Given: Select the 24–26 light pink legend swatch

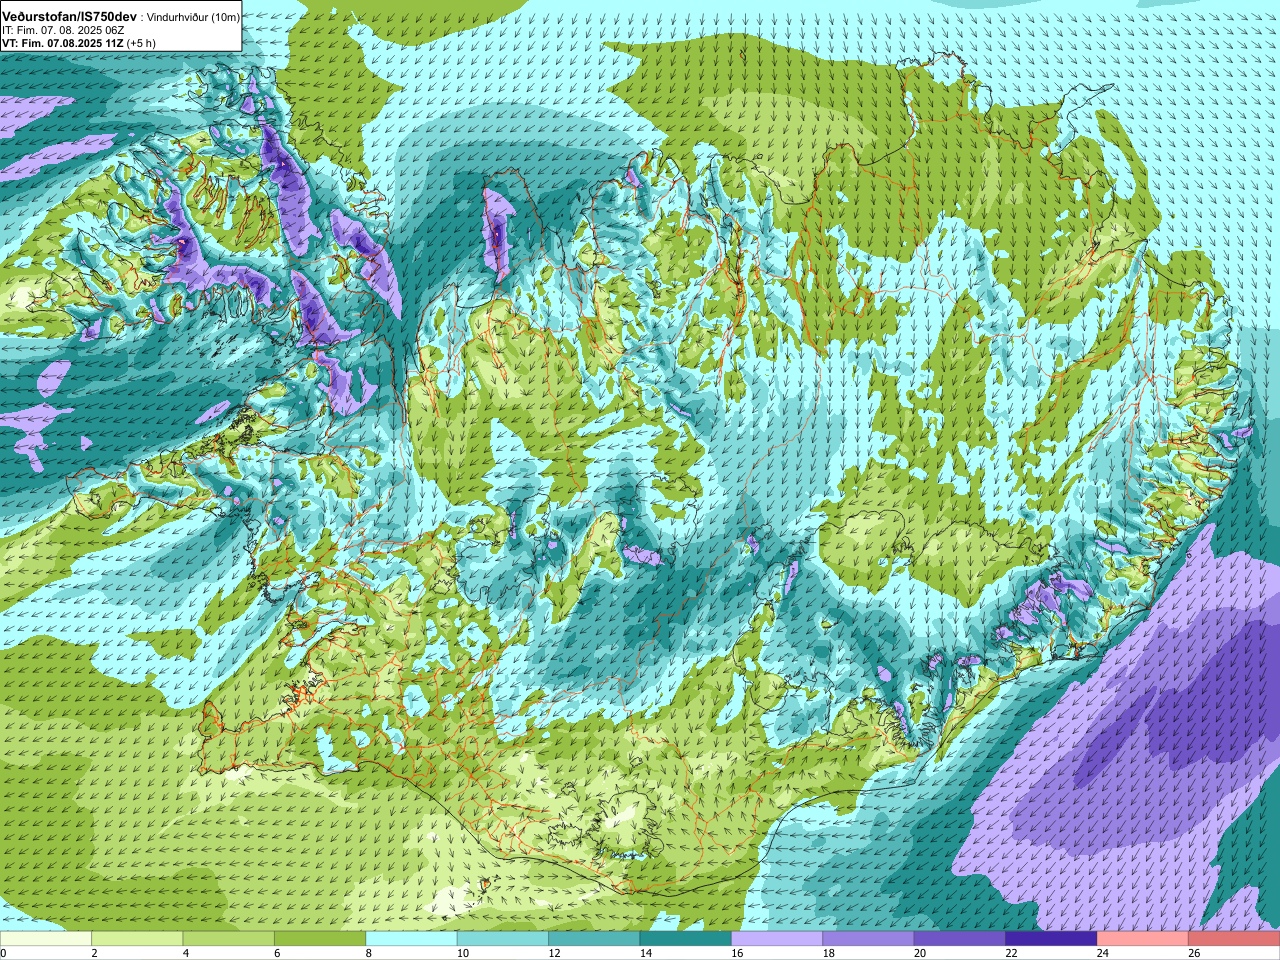Looking at the screenshot, I should [x=1143, y=939].
